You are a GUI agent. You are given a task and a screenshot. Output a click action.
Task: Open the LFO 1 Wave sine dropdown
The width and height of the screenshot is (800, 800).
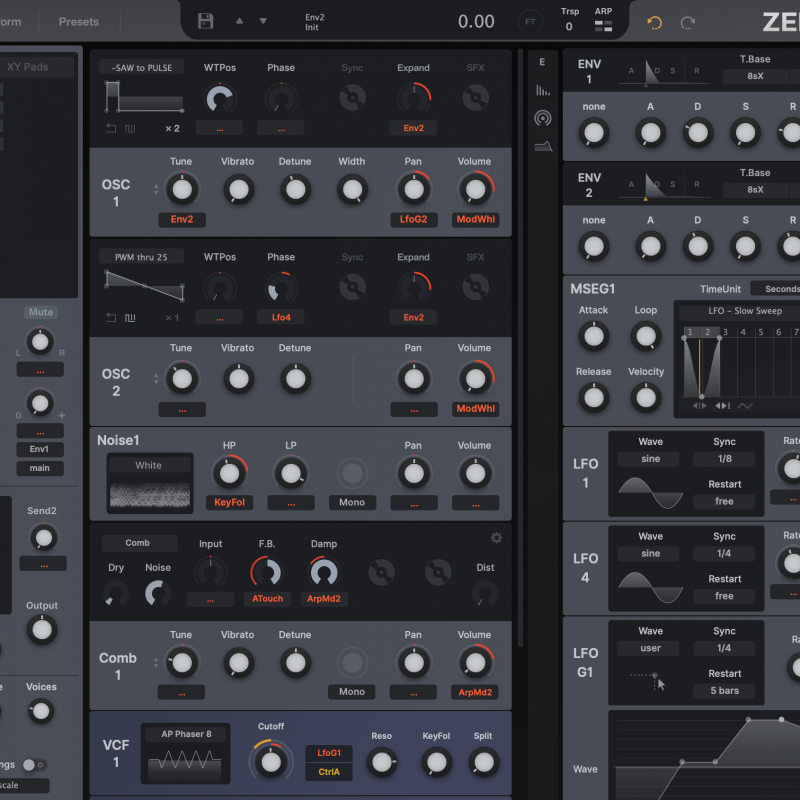650,459
